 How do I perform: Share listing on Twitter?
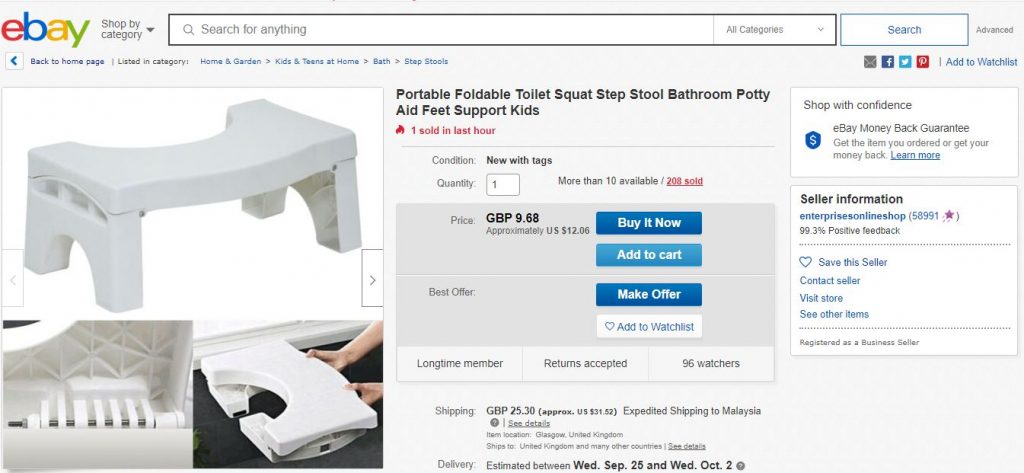[x=905, y=62]
